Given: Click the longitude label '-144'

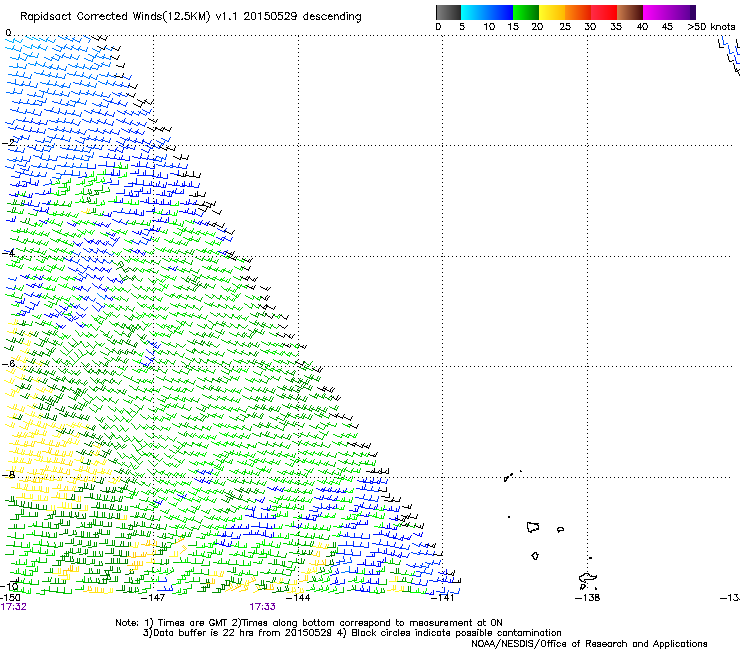Looking at the screenshot, I should click(x=298, y=598).
